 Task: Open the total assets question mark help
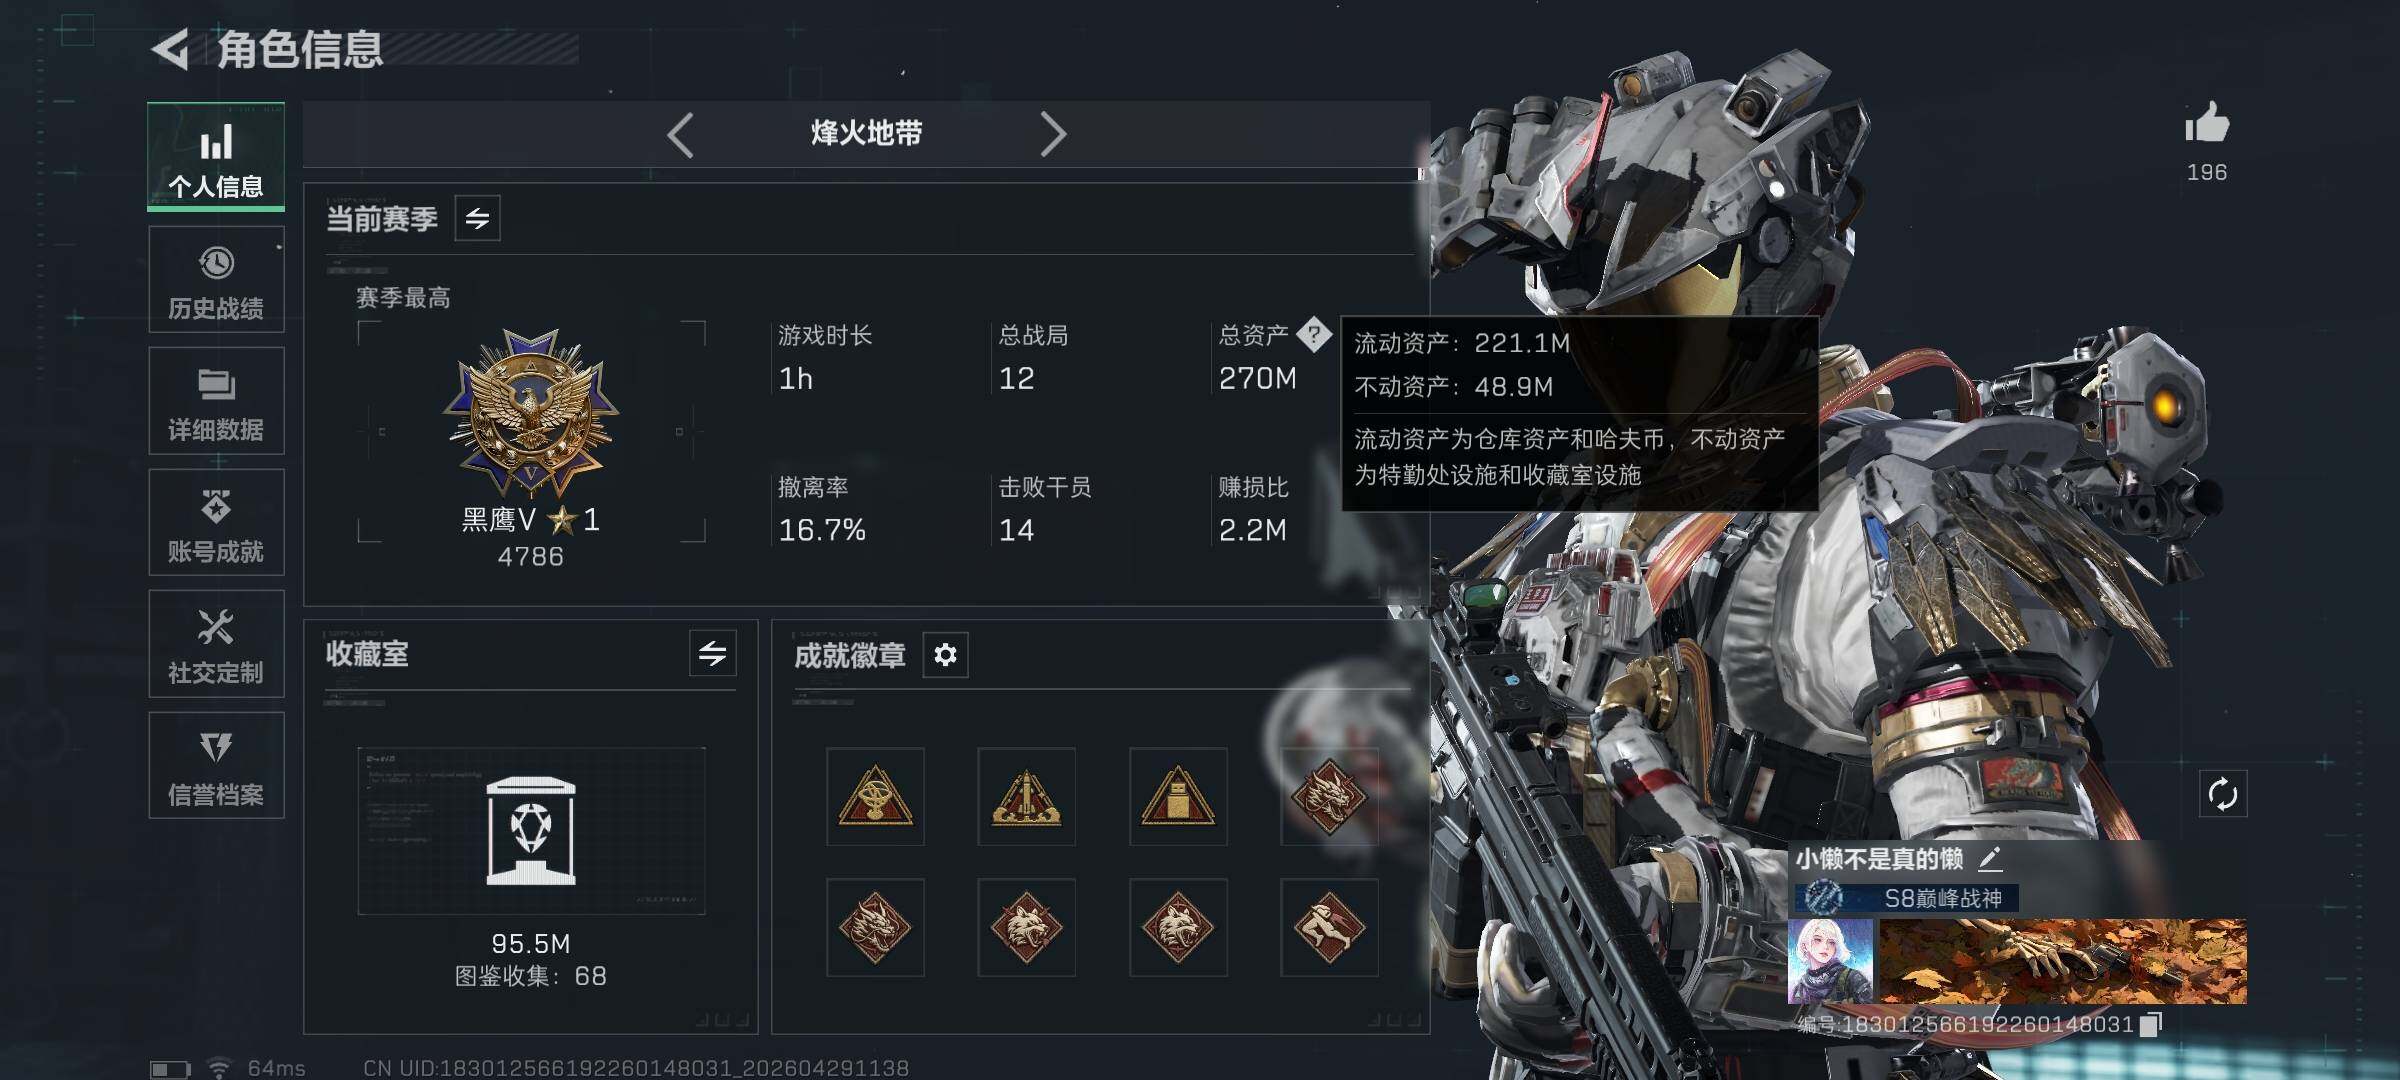click(1314, 334)
